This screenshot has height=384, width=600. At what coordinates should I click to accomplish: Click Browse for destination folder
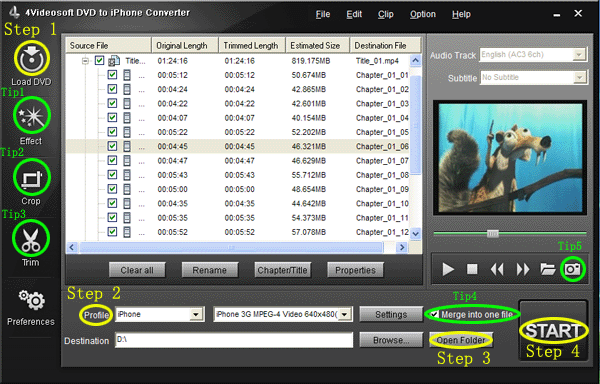391,340
